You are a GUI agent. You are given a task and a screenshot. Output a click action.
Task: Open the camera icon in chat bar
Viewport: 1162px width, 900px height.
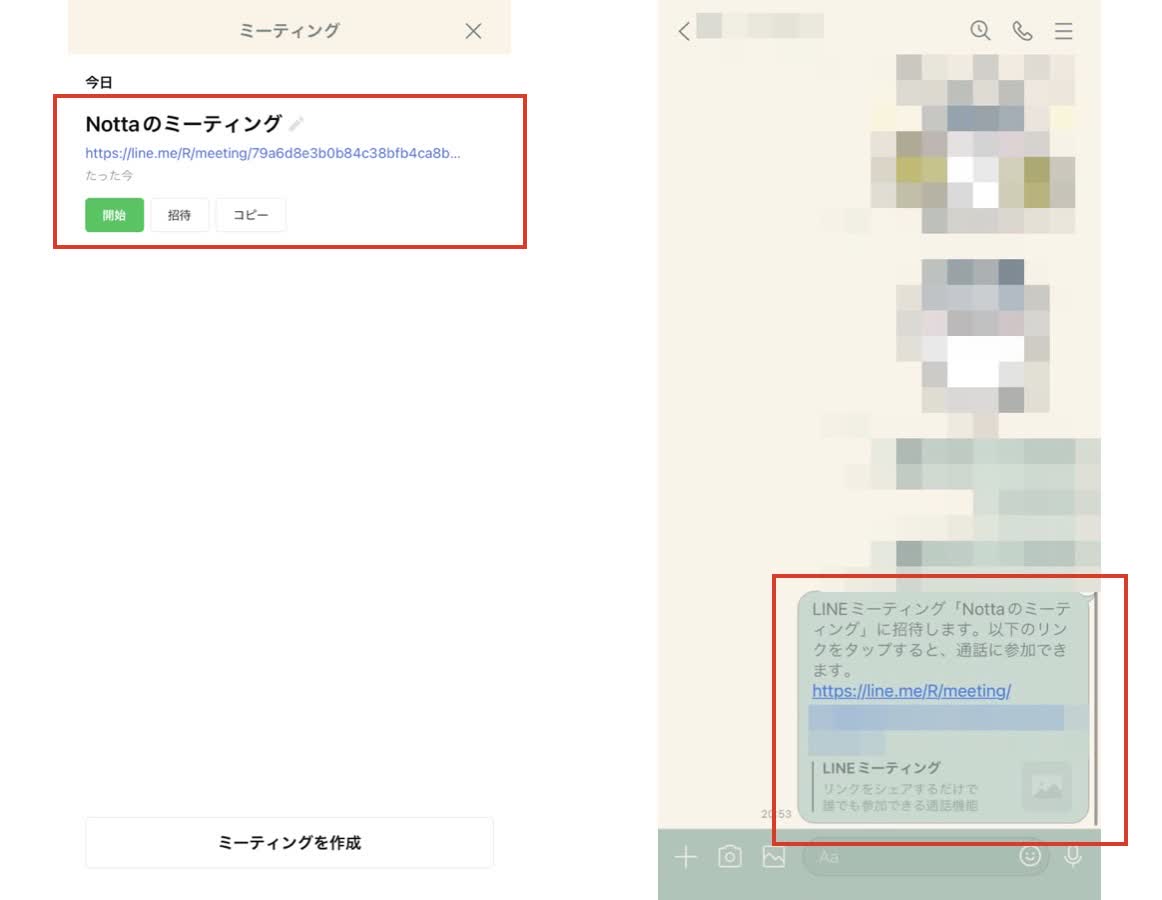pos(729,857)
